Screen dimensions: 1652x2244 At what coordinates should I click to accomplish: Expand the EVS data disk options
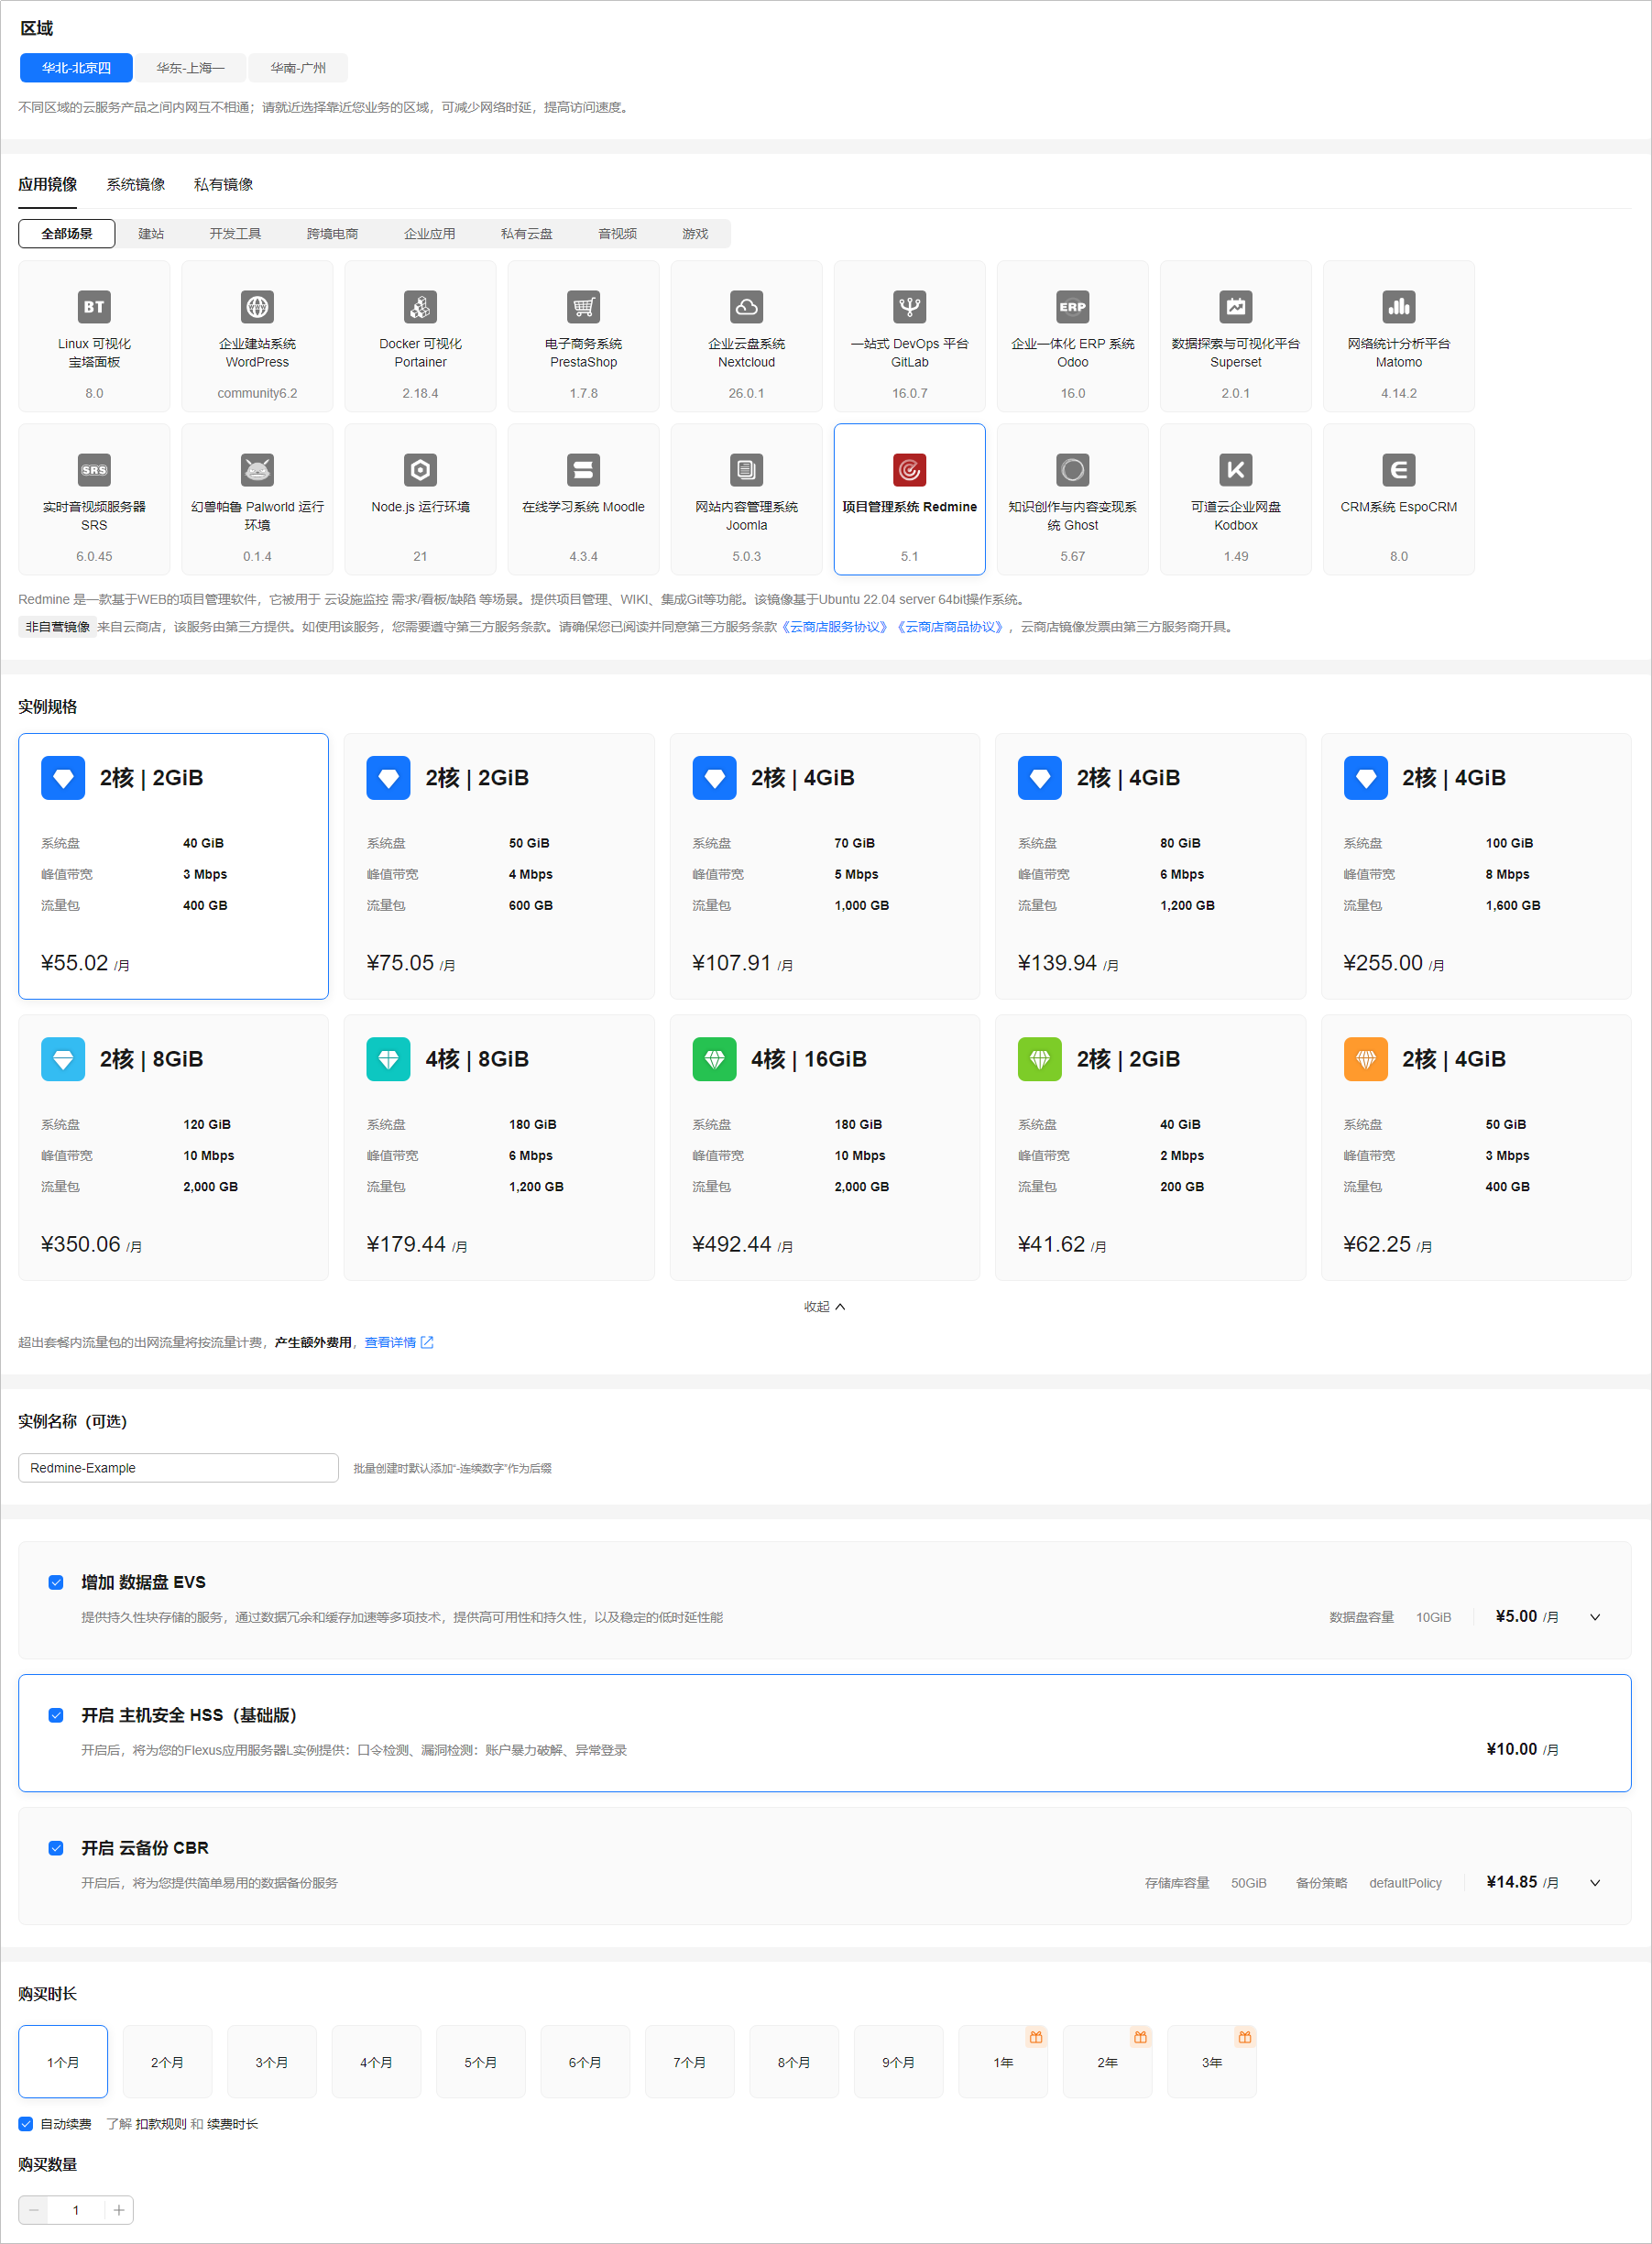tap(1595, 1617)
